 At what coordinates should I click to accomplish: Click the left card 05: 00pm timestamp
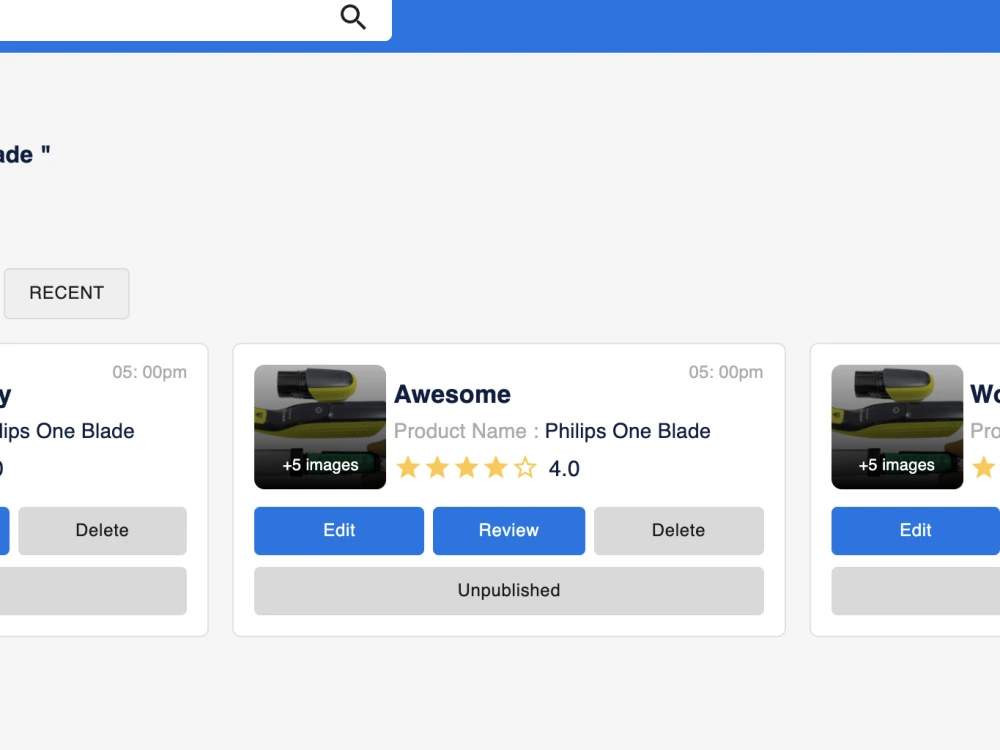click(150, 372)
